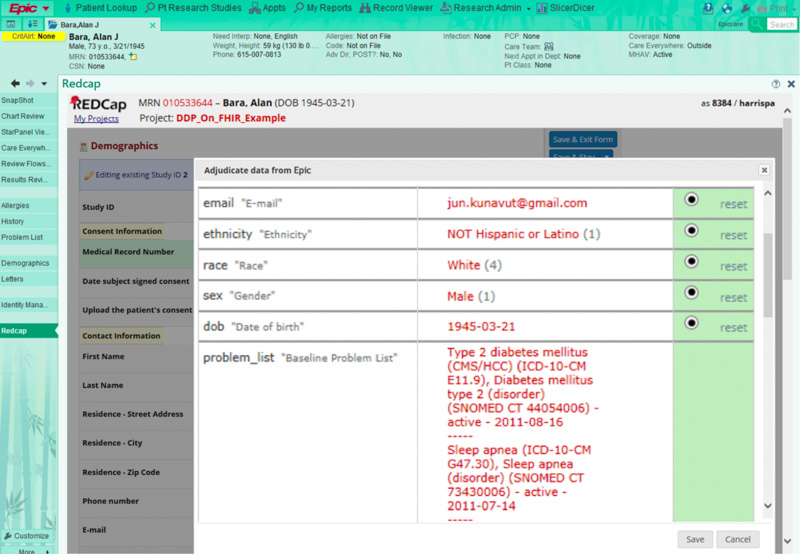The height and width of the screenshot is (554, 800).
Task: Click the help inbox icon top right
Action: click(x=708, y=8)
